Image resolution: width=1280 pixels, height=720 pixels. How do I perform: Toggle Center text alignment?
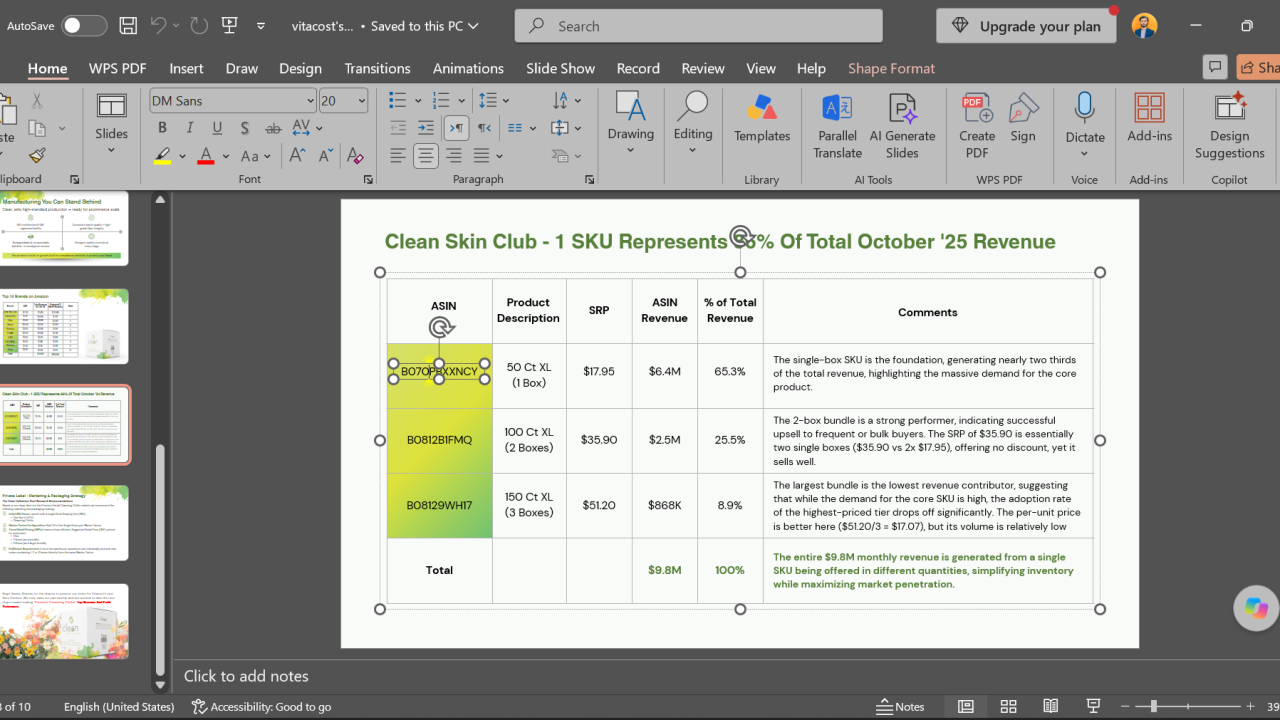pyautogui.click(x=426, y=156)
